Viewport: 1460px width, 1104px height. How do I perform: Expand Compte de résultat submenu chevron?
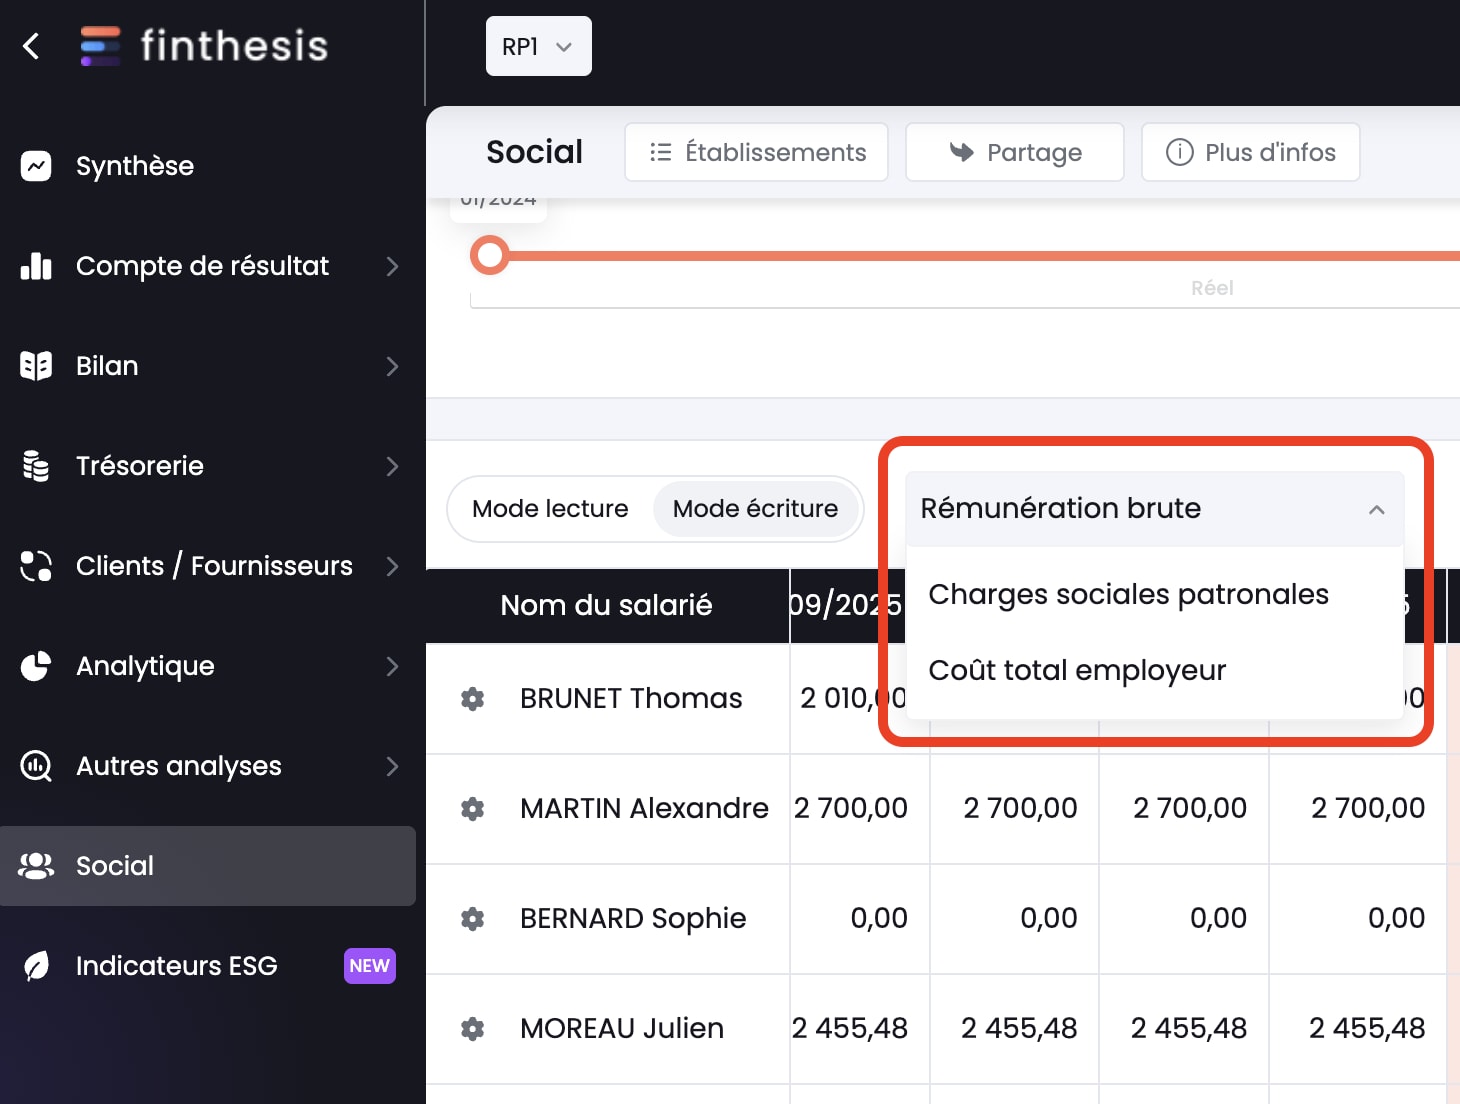tap(392, 267)
